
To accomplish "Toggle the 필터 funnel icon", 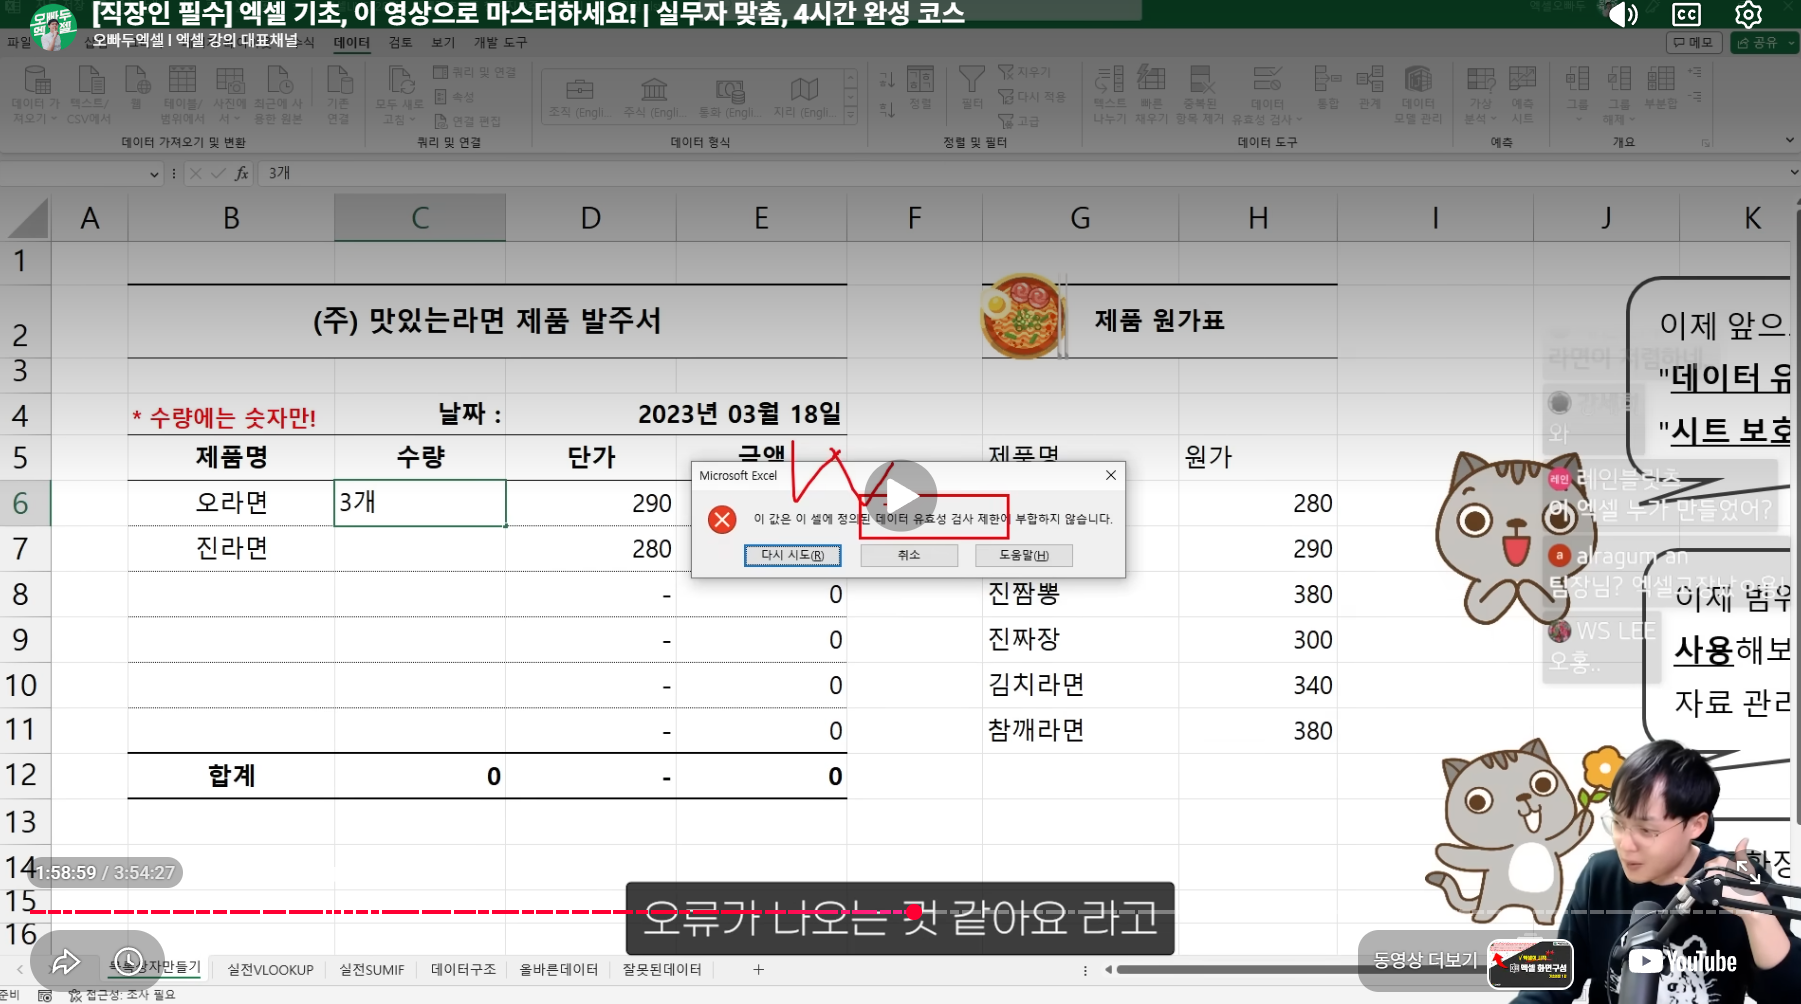I will click(971, 88).
